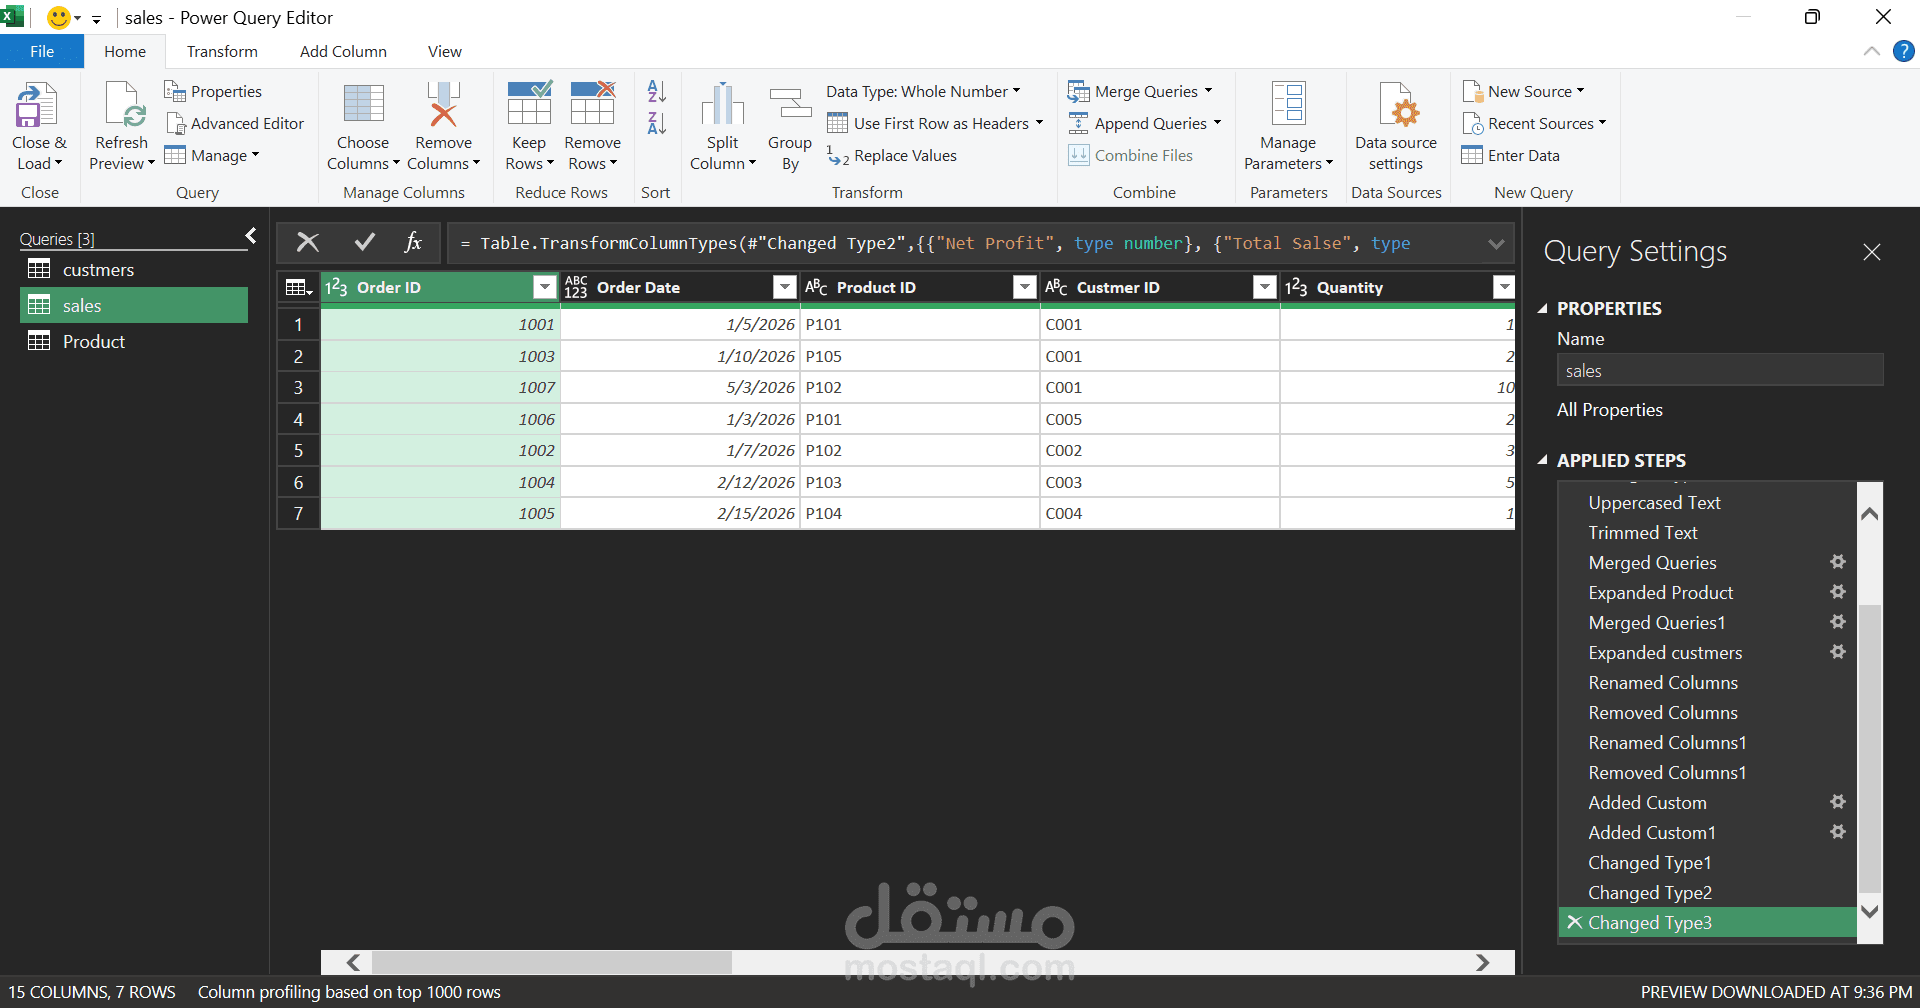Sort the column descending
Viewport: 1920px width, 1008px height.
tap(657, 123)
